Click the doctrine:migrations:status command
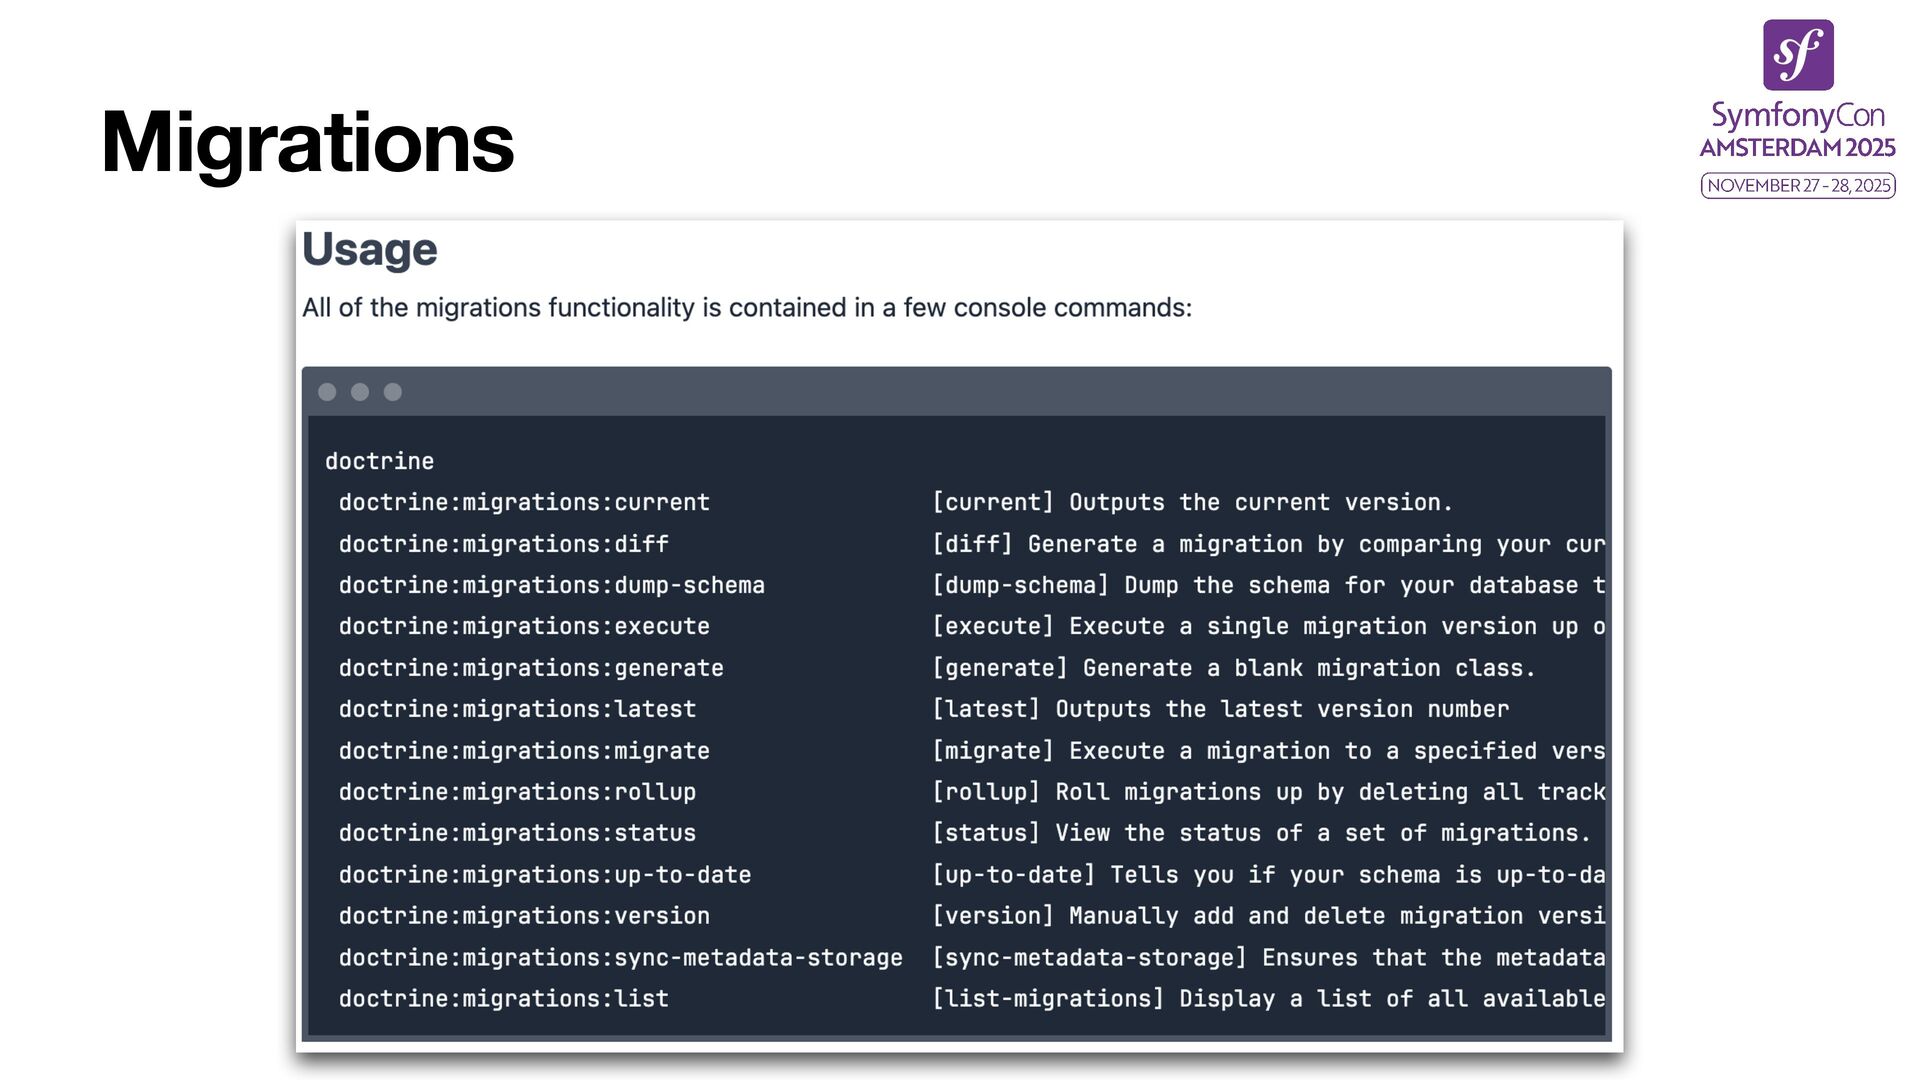The height and width of the screenshot is (1080, 1920). [x=517, y=833]
